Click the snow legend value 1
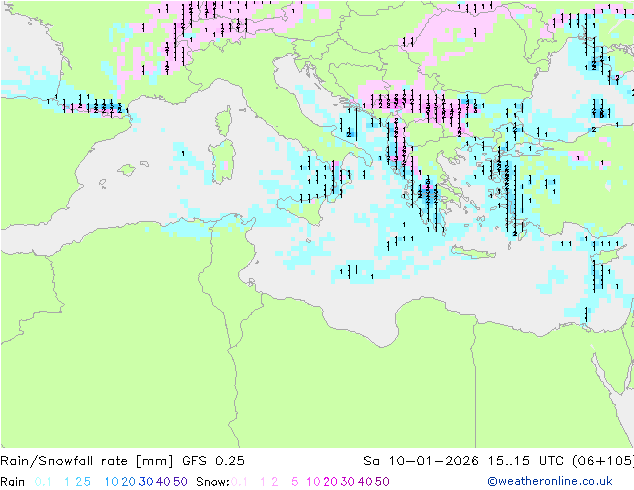Image resolution: width=634 pixels, height=490 pixels. point(263,482)
